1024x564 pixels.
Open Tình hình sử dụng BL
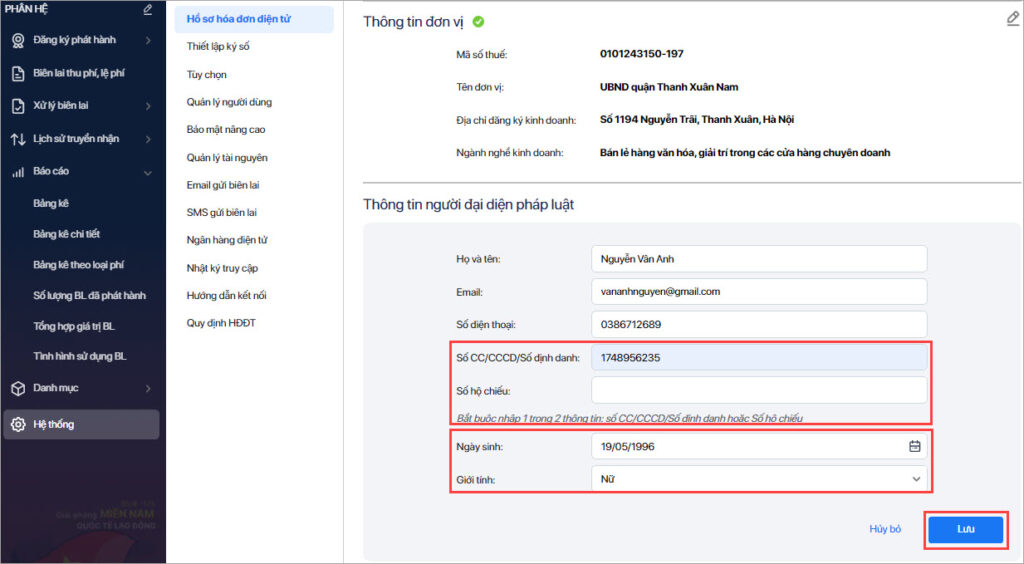click(80, 356)
